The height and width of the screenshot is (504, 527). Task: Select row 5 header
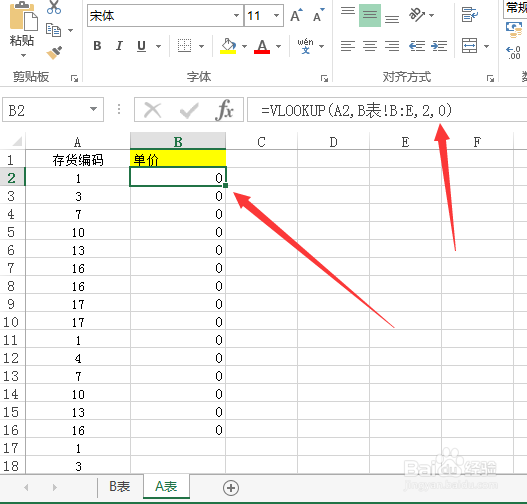[11, 232]
